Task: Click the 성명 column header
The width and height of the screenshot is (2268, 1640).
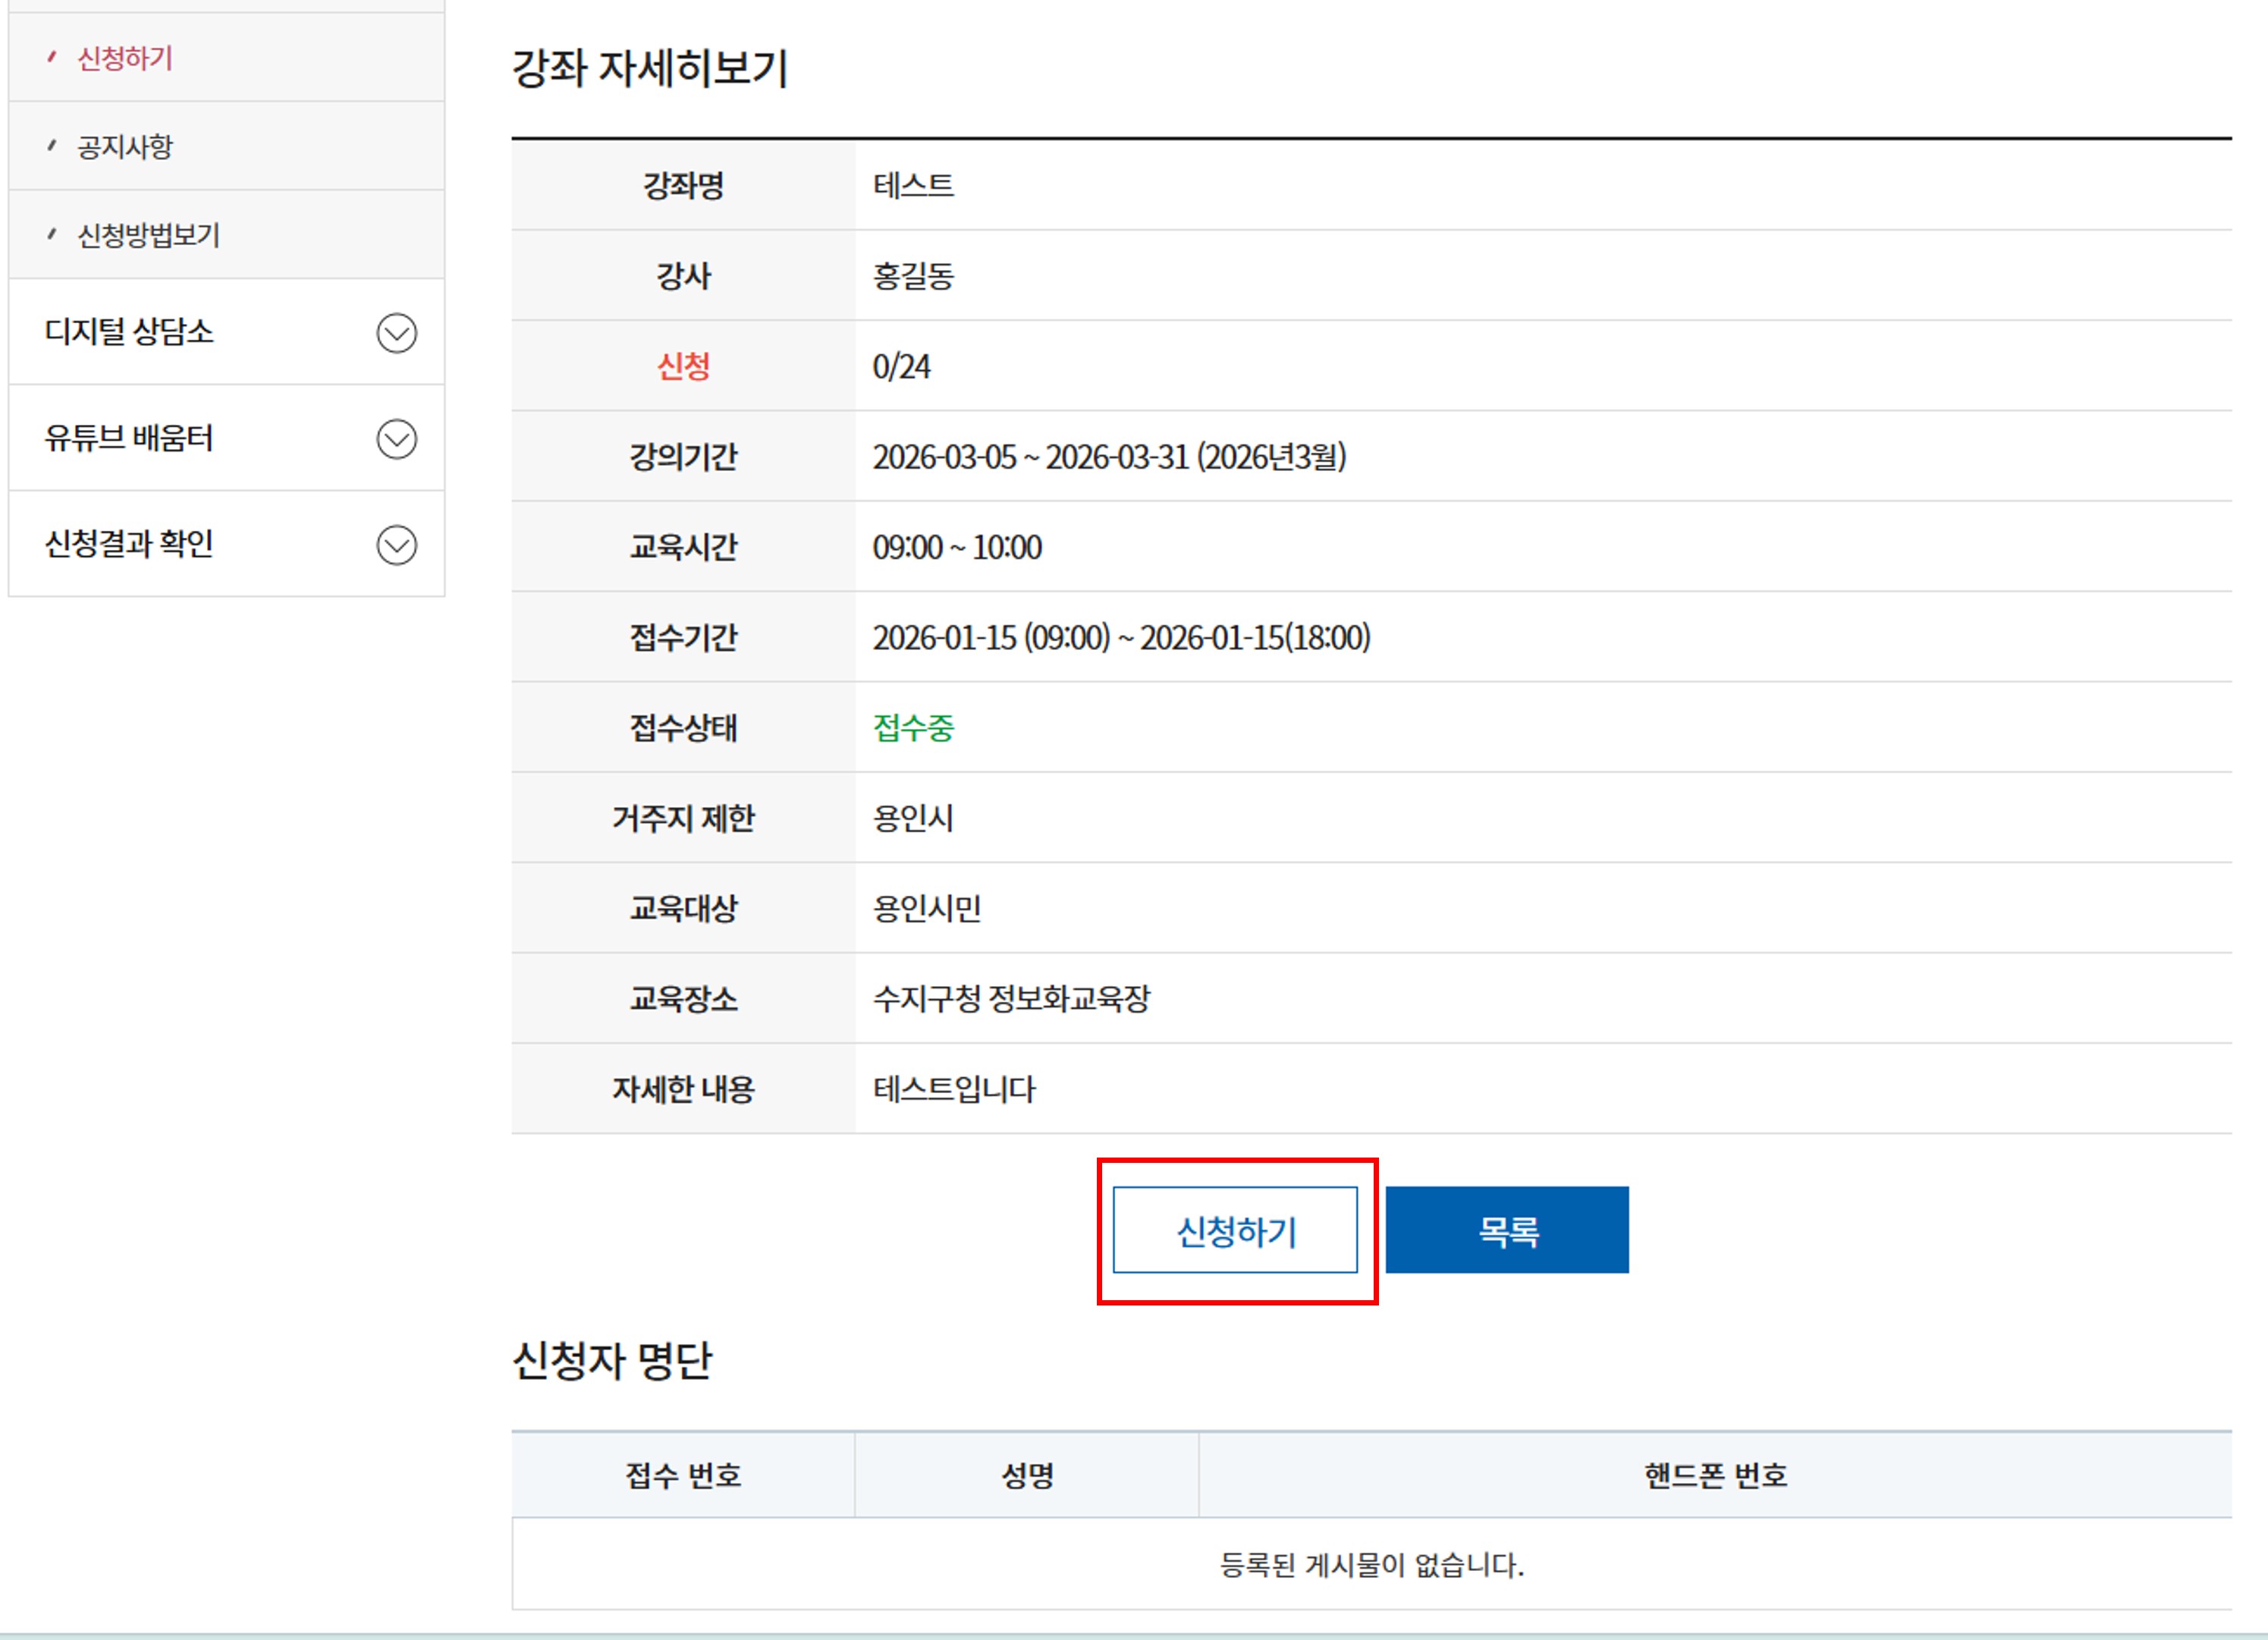Action: [1027, 1475]
